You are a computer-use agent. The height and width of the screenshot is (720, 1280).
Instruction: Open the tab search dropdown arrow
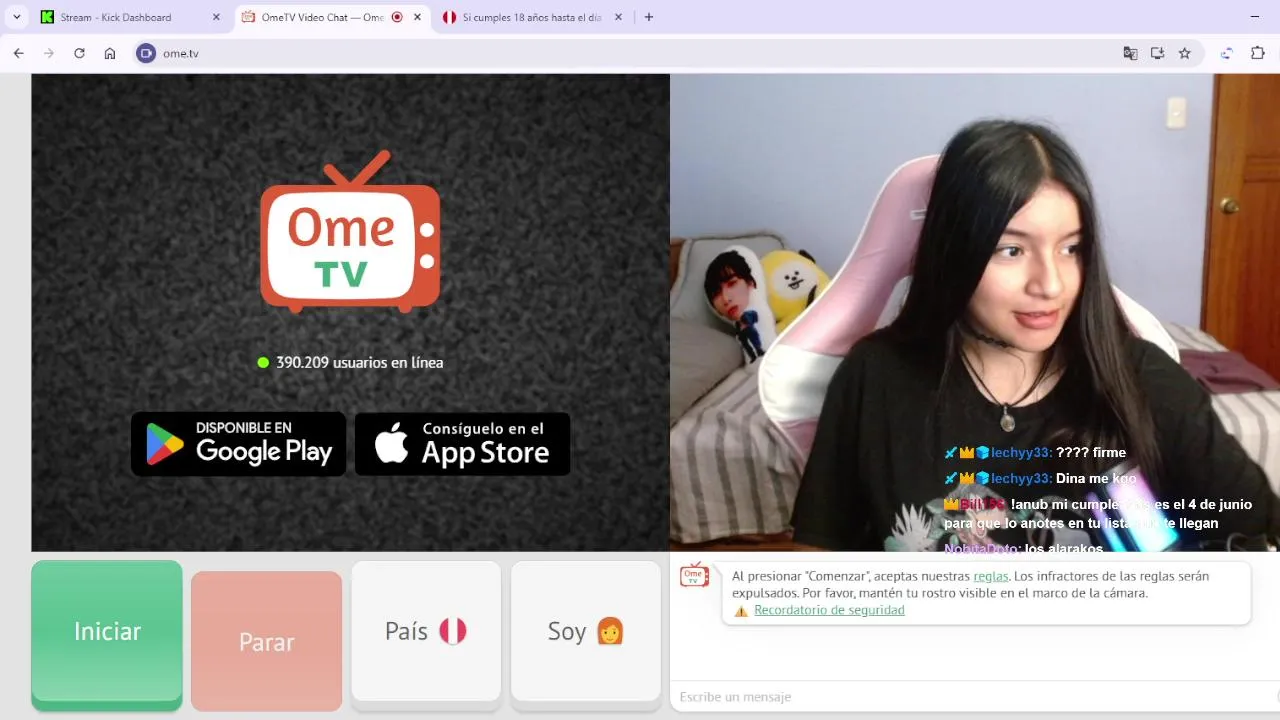pyautogui.click(x=17, y=17)
